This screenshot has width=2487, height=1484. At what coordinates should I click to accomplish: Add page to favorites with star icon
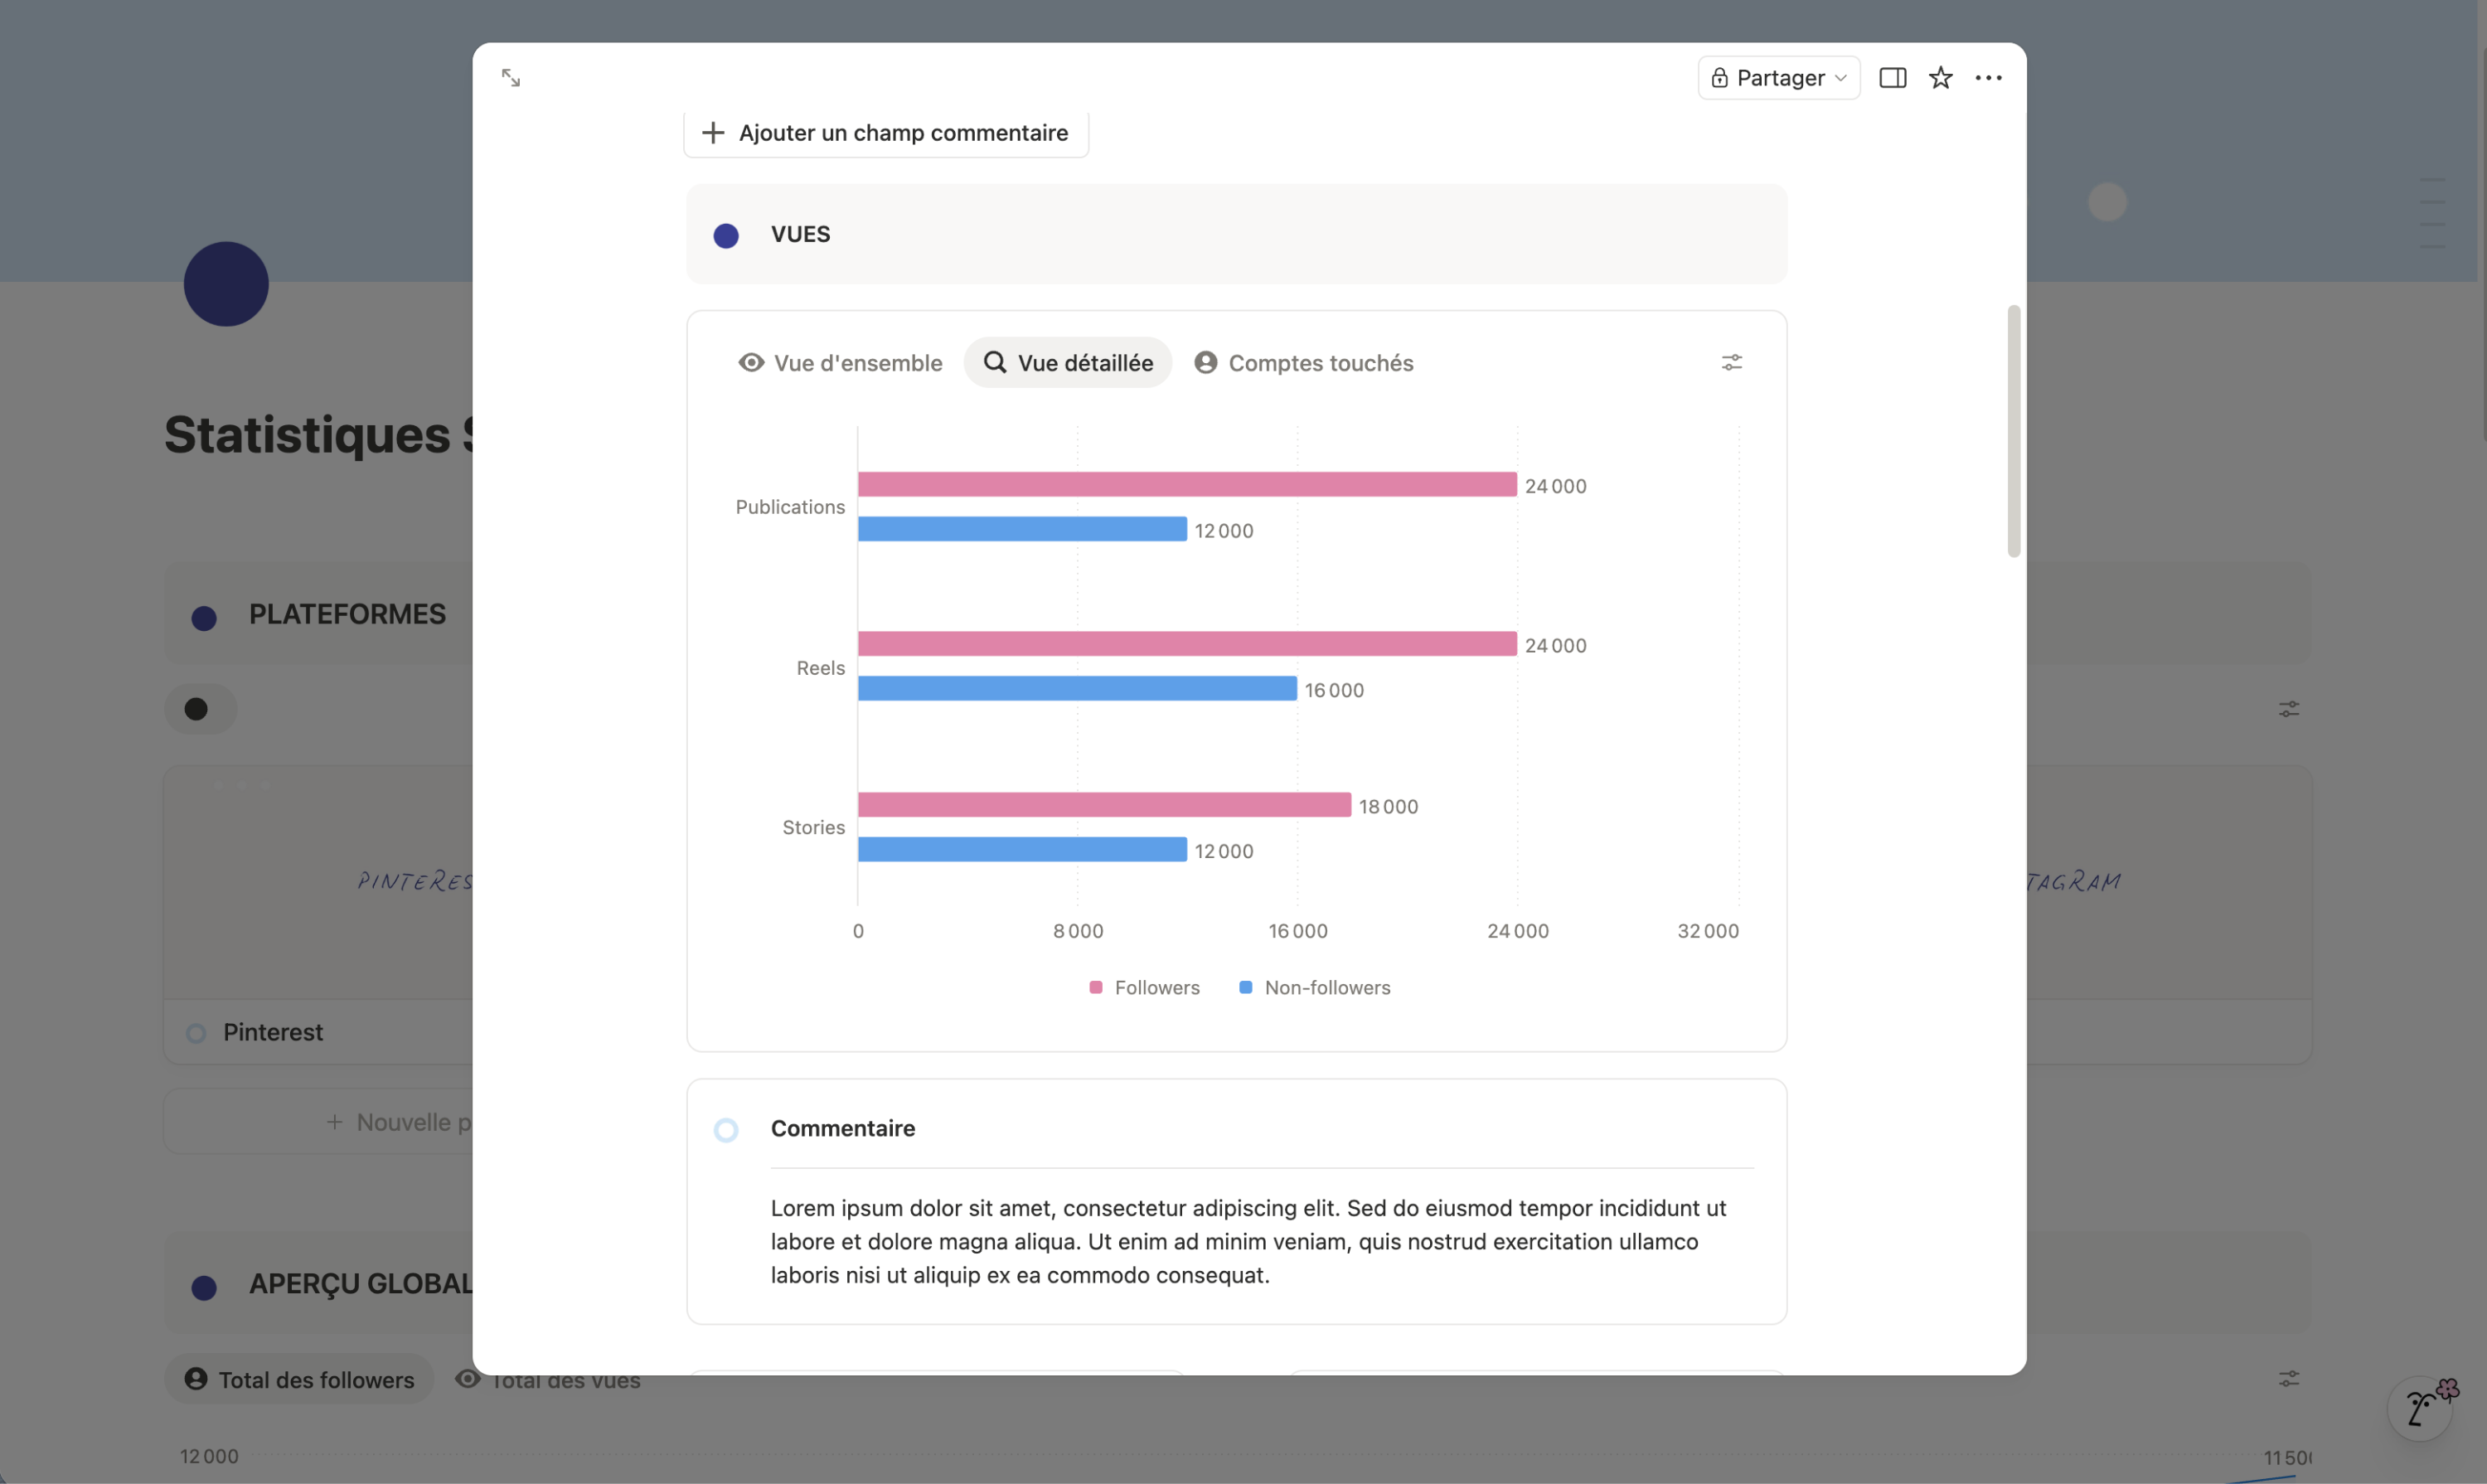pos(1940,78)
